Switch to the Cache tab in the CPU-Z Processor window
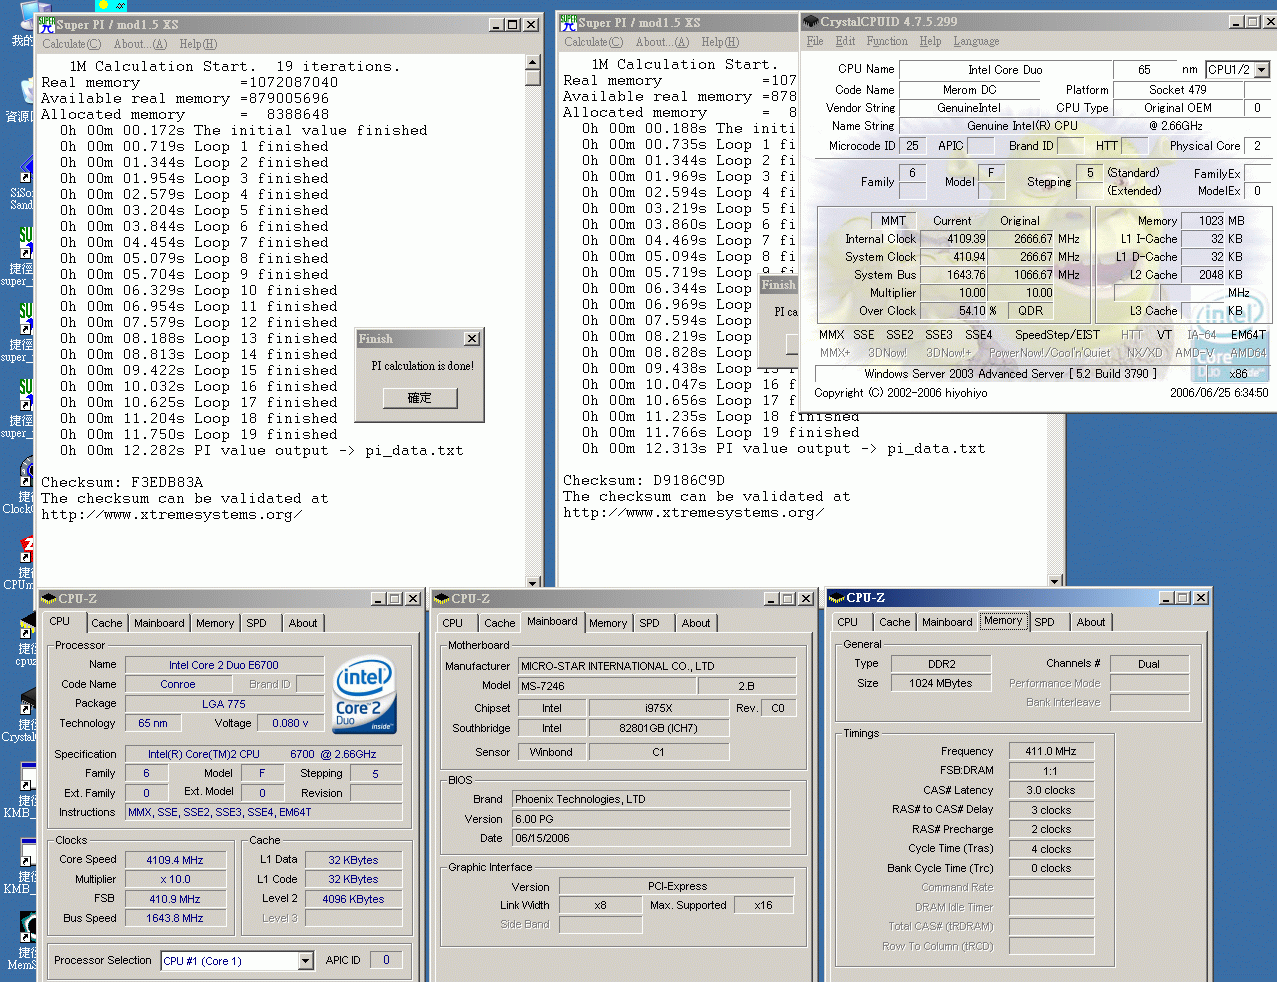This screenshot has height=982, width=1277. (x=106, y=623)
